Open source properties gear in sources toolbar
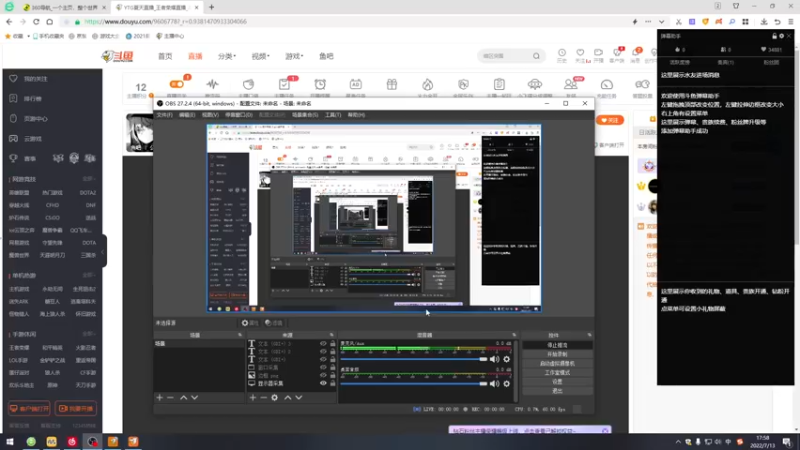 [x=274, y=397]
